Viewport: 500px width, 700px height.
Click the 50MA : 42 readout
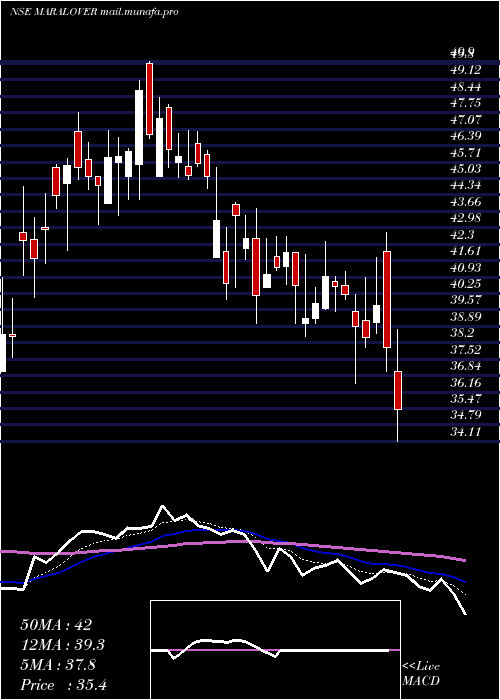pos(56,625)
